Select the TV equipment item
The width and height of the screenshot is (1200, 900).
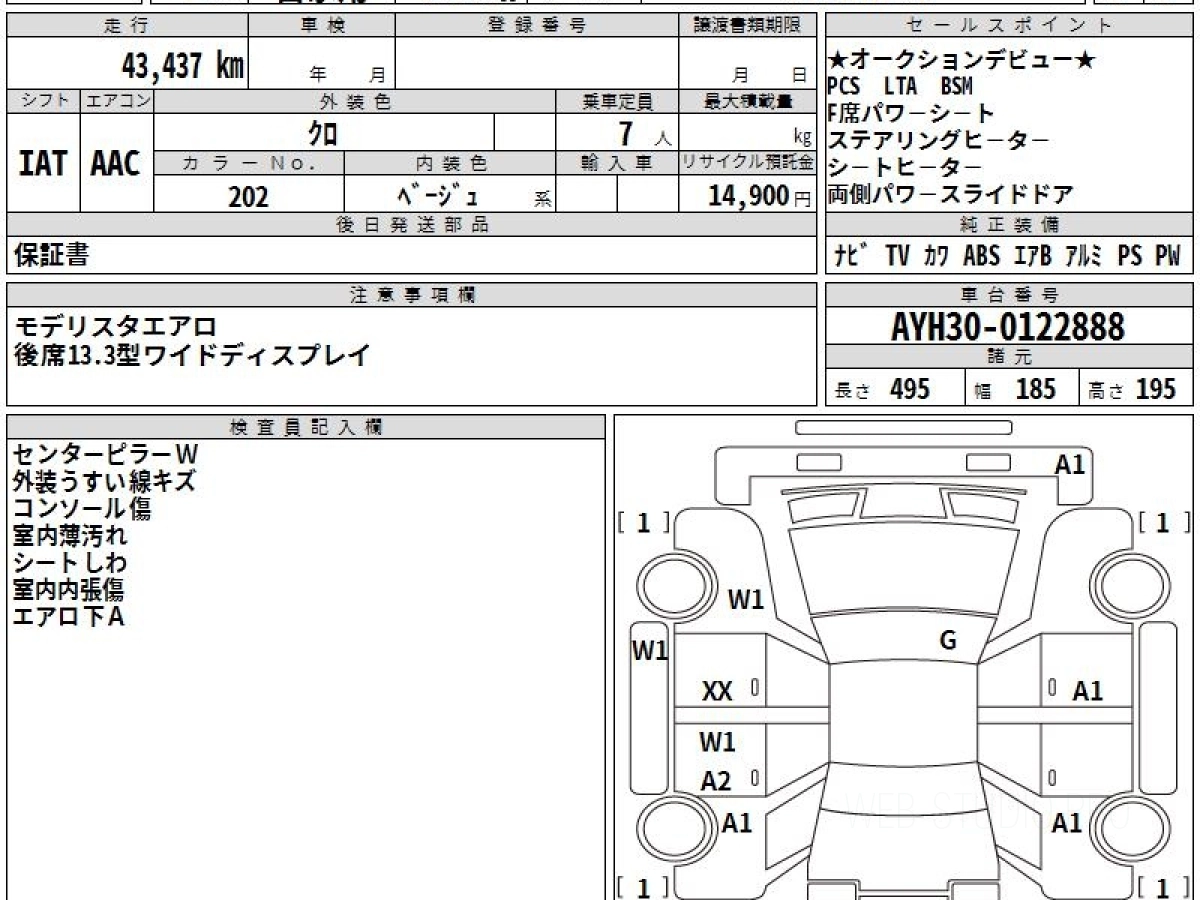tap(897, 256)
